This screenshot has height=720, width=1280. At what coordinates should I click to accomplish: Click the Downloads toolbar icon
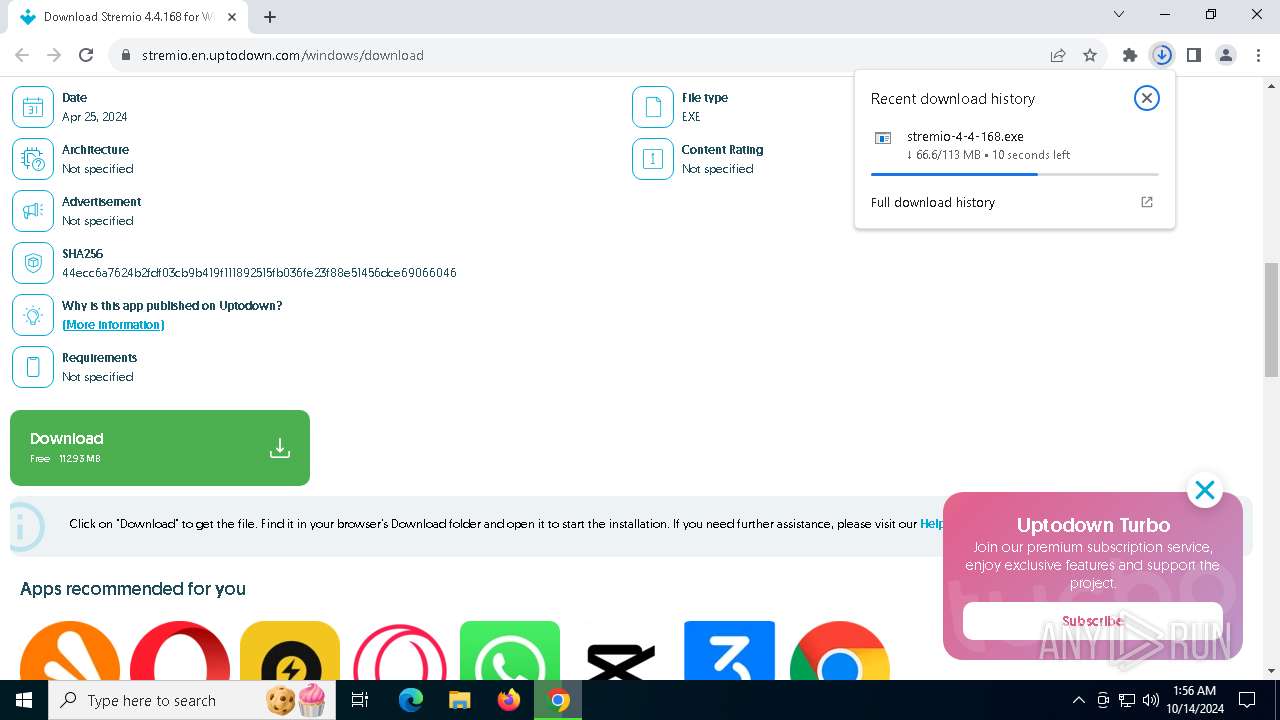[1162, 55]
